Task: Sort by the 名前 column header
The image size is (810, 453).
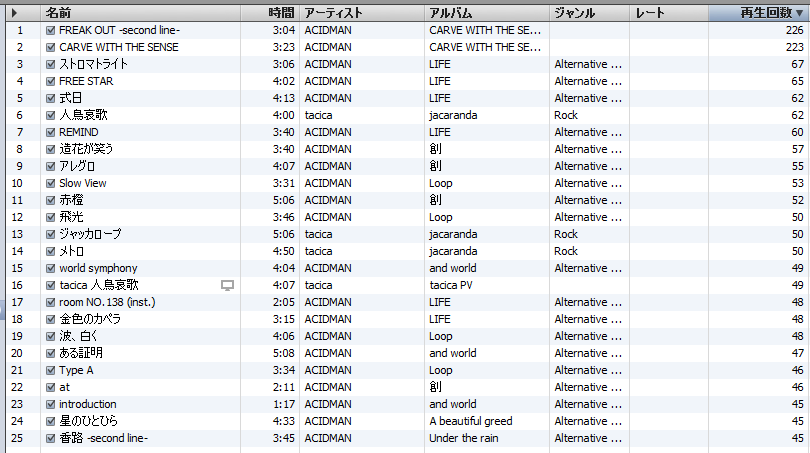Action: (x=141, y=13)
